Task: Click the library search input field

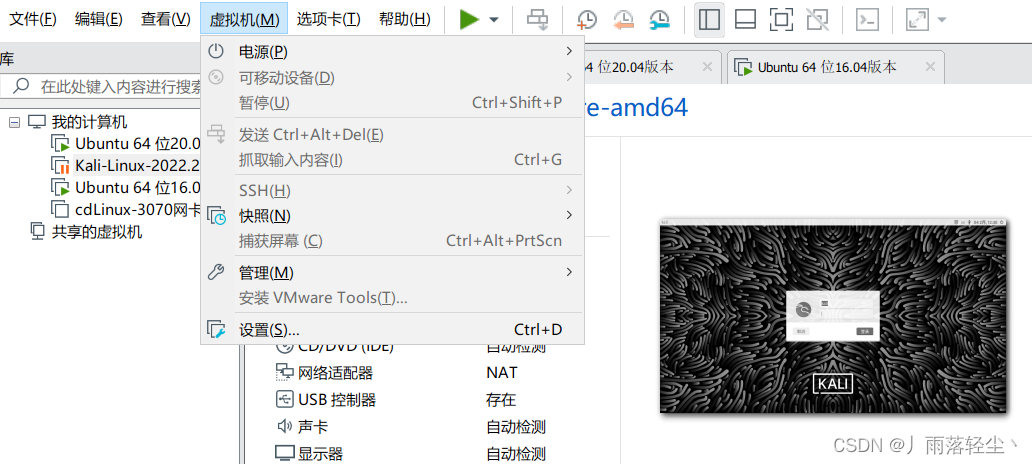Action: tap(102, 86)
